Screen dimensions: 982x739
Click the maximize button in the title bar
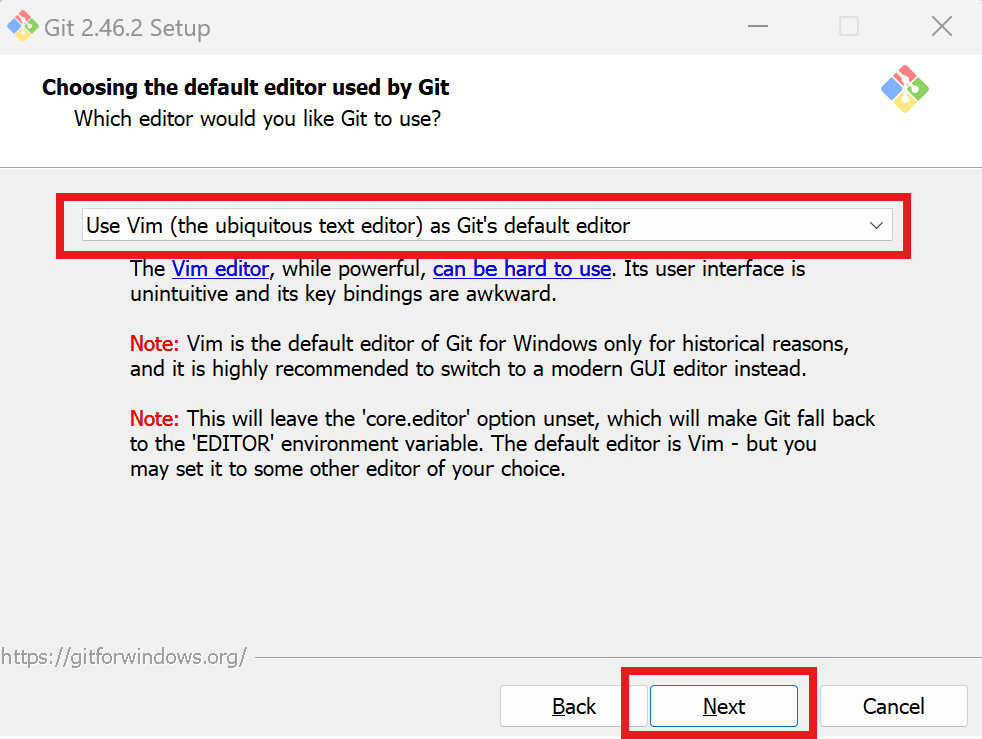point(849,26)
